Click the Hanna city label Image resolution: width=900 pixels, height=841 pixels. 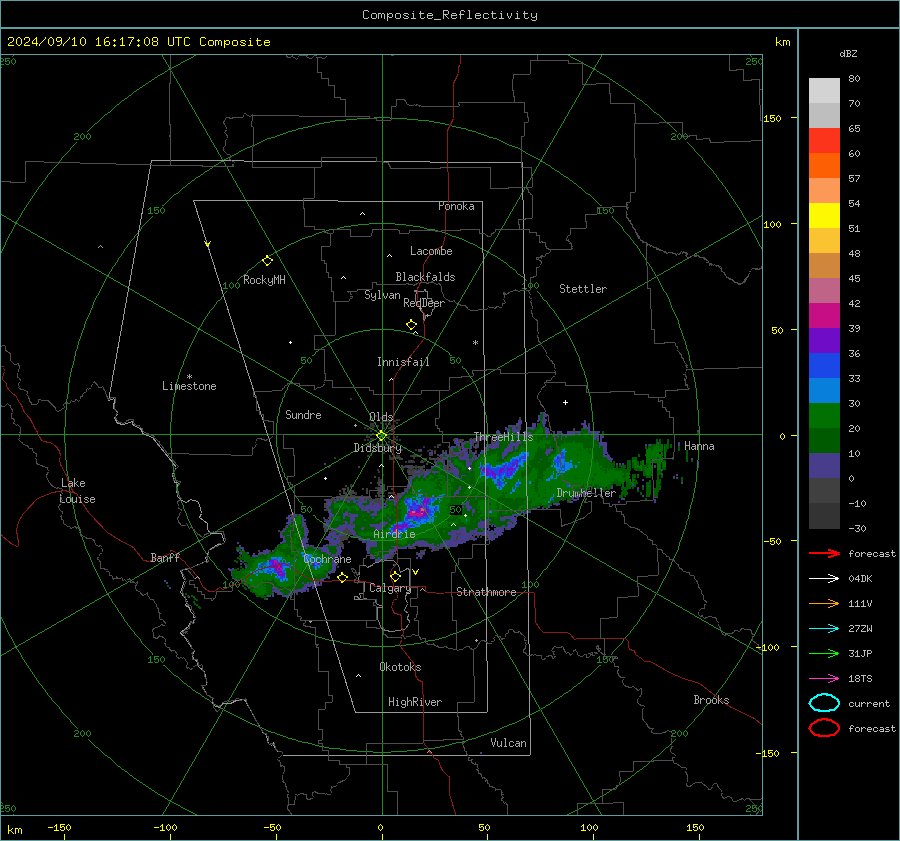click(x=699, y=446)
